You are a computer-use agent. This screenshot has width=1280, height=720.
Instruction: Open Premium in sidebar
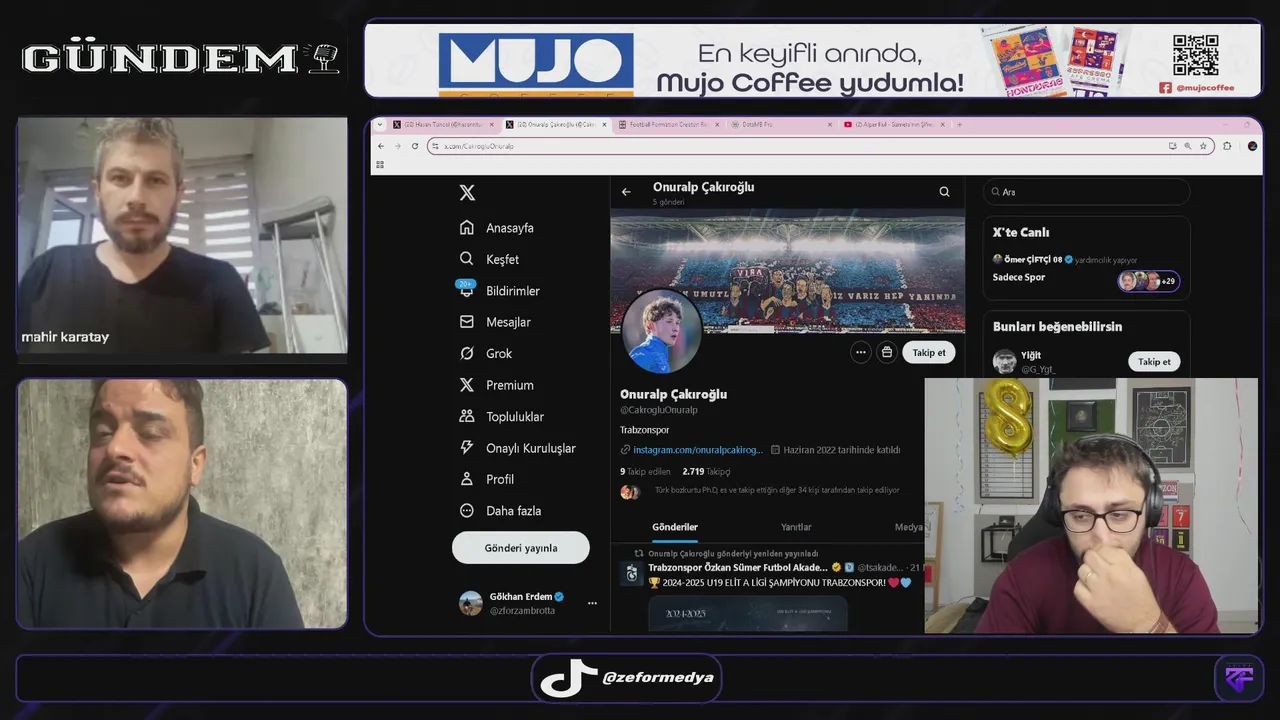point(496,385)
